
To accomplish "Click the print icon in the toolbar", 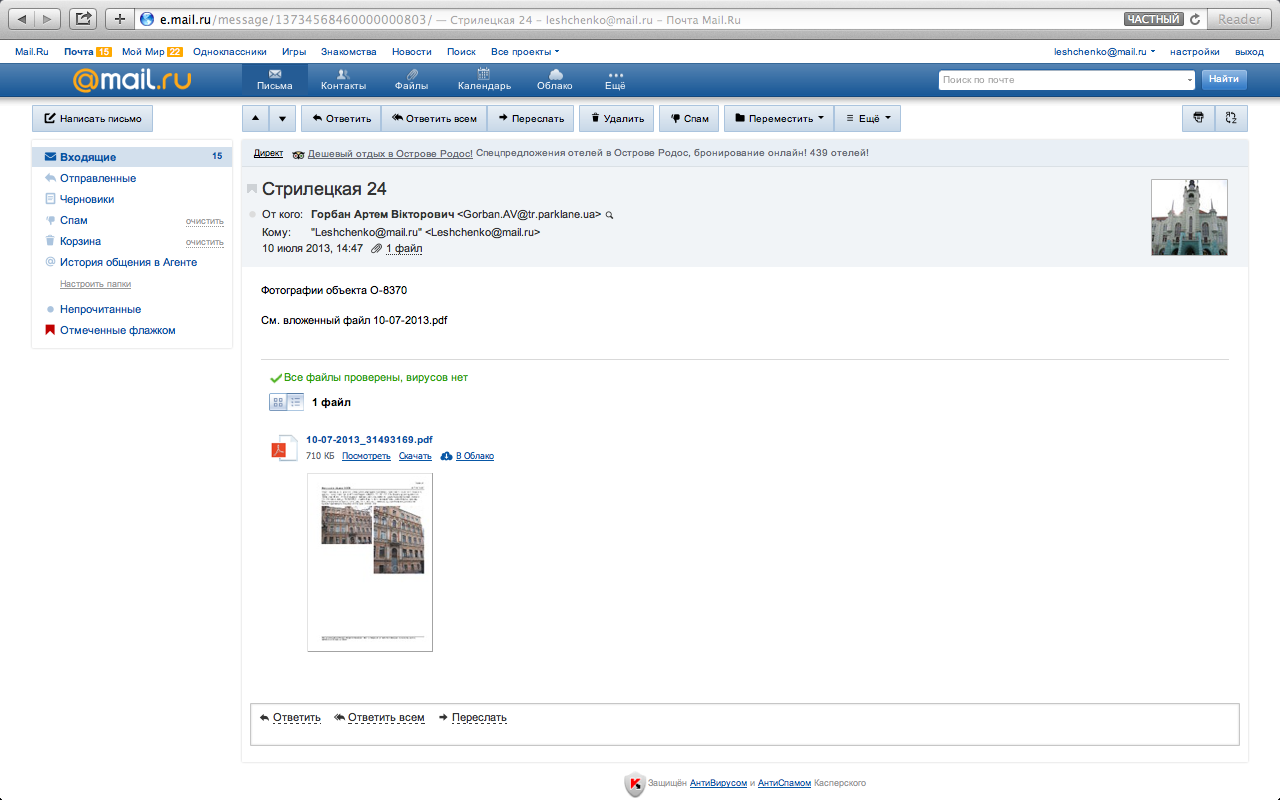I will [x=1198, y=118].
